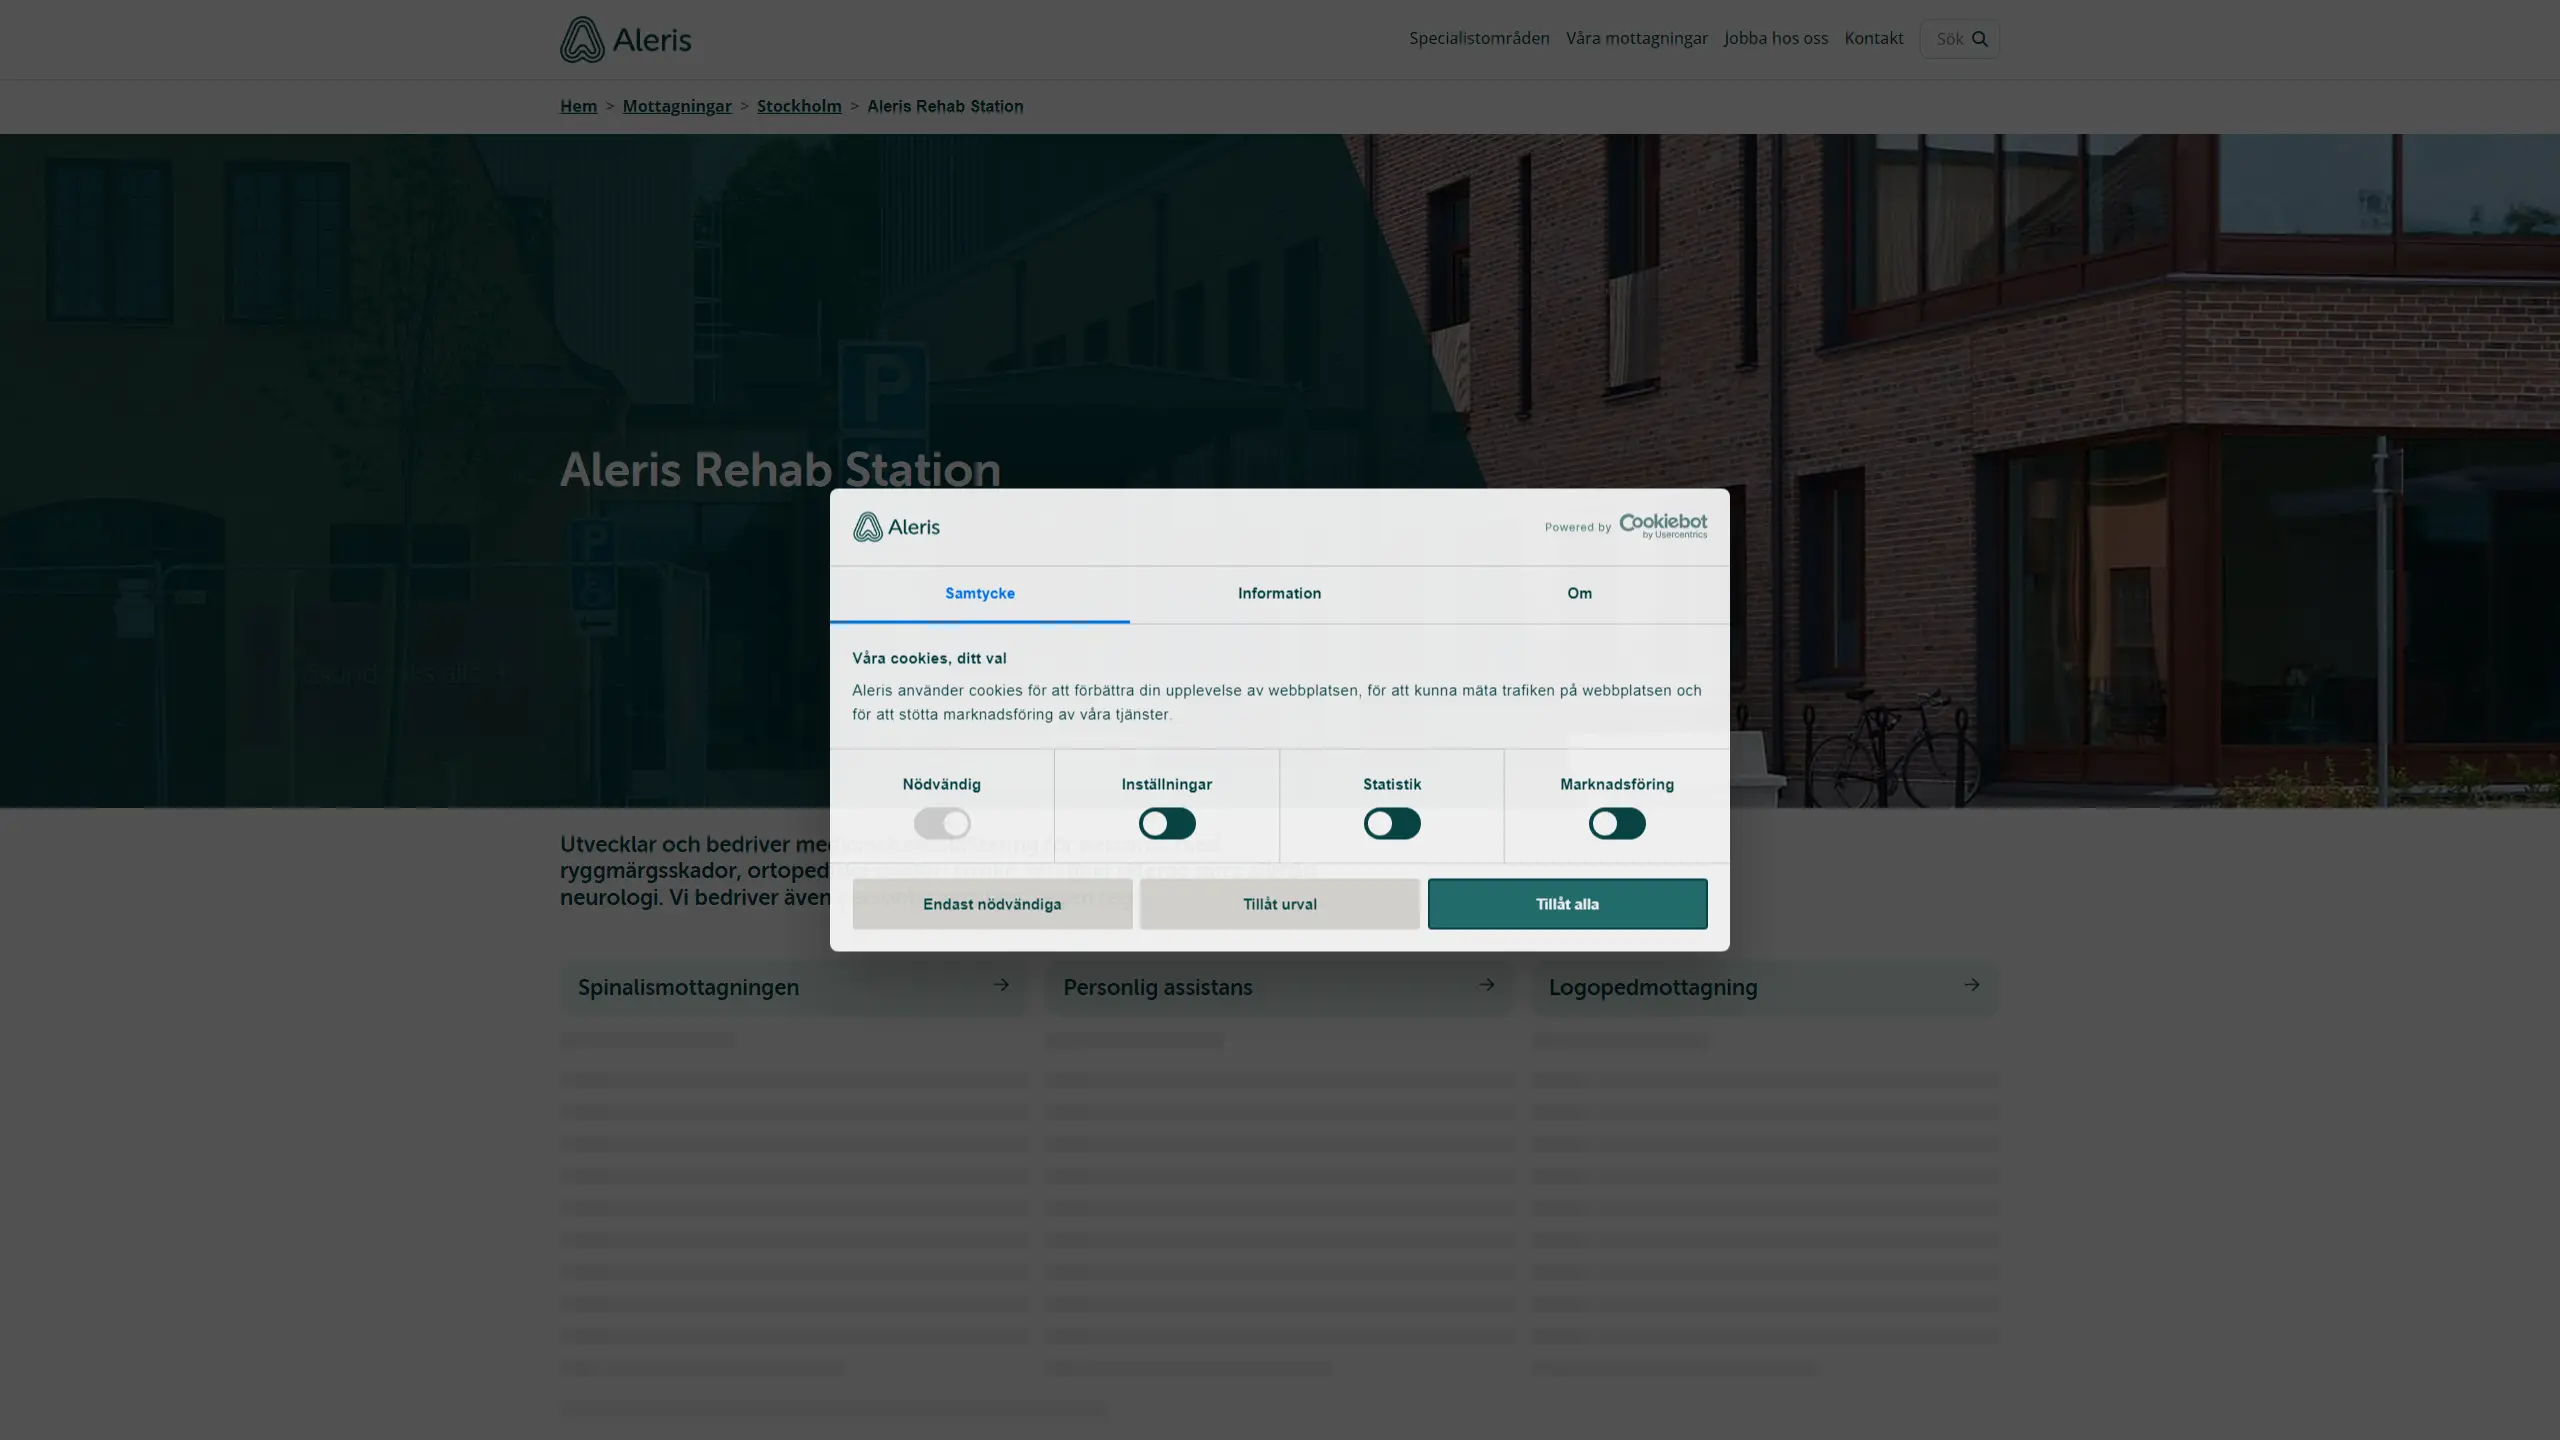Switch to the Samtycke tab
This screenshot has width=2560, height=1440.
[x=980, y=594]
